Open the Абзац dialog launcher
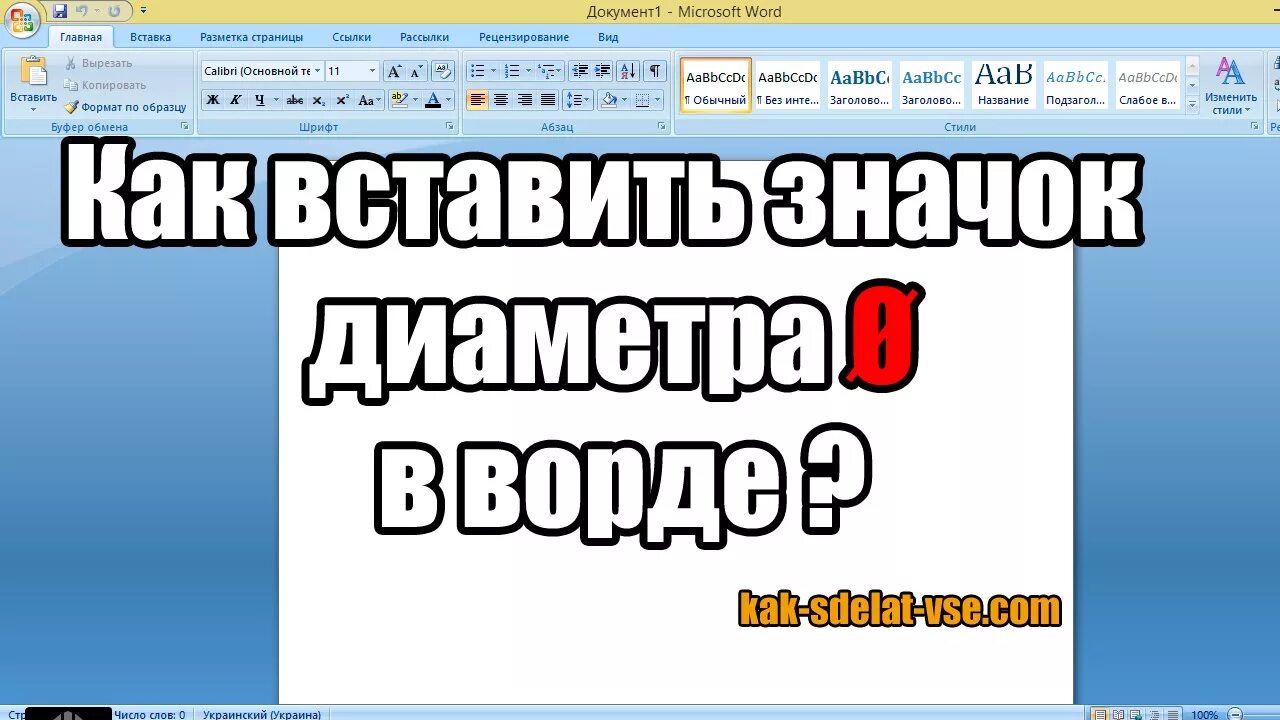This screenshot has height=720, width=1280. tap(662, 127)
